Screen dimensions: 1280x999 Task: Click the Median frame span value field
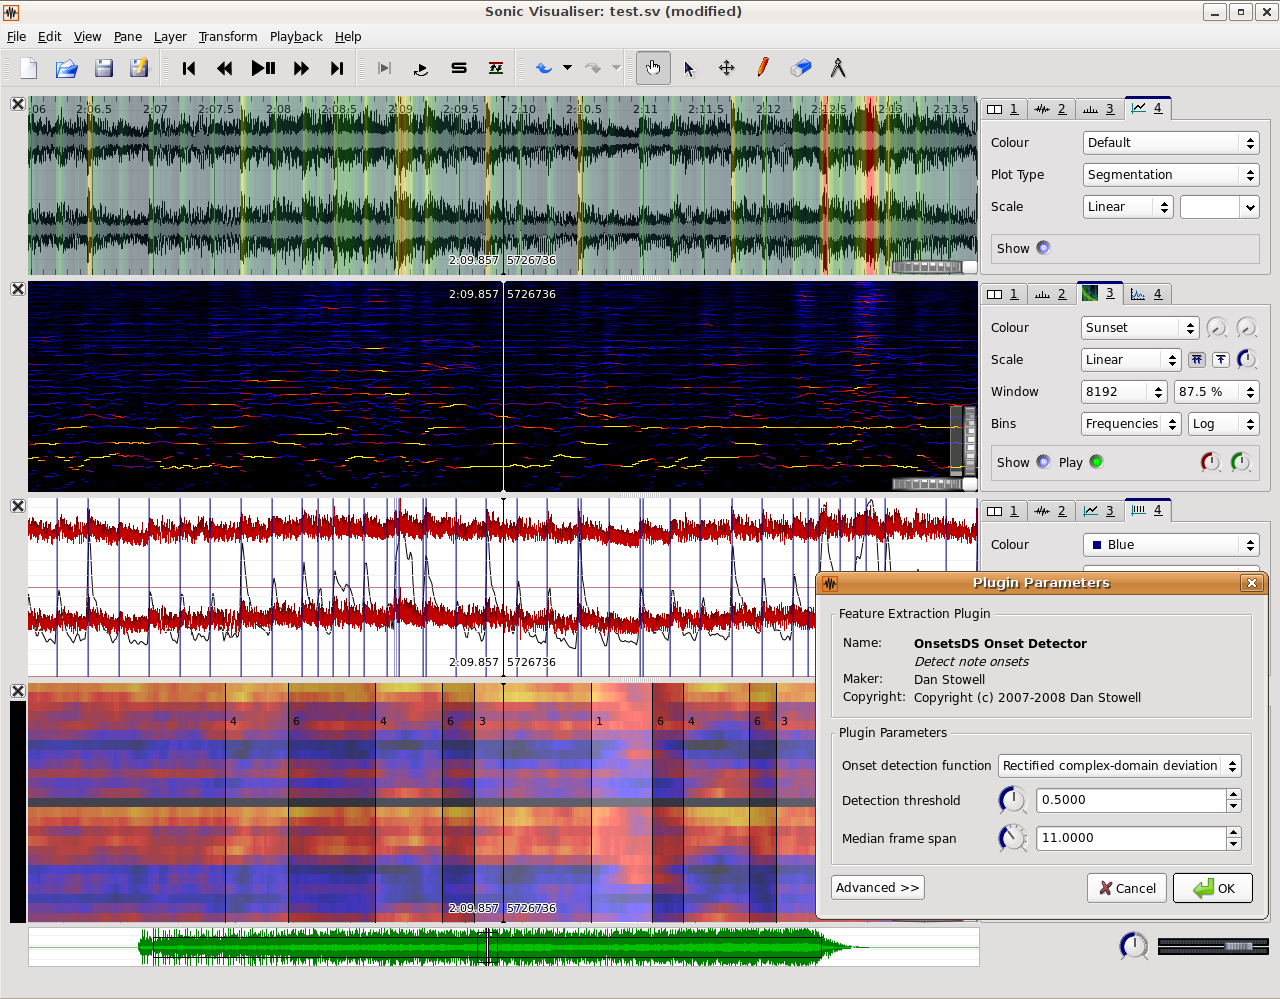(1130, 838)
